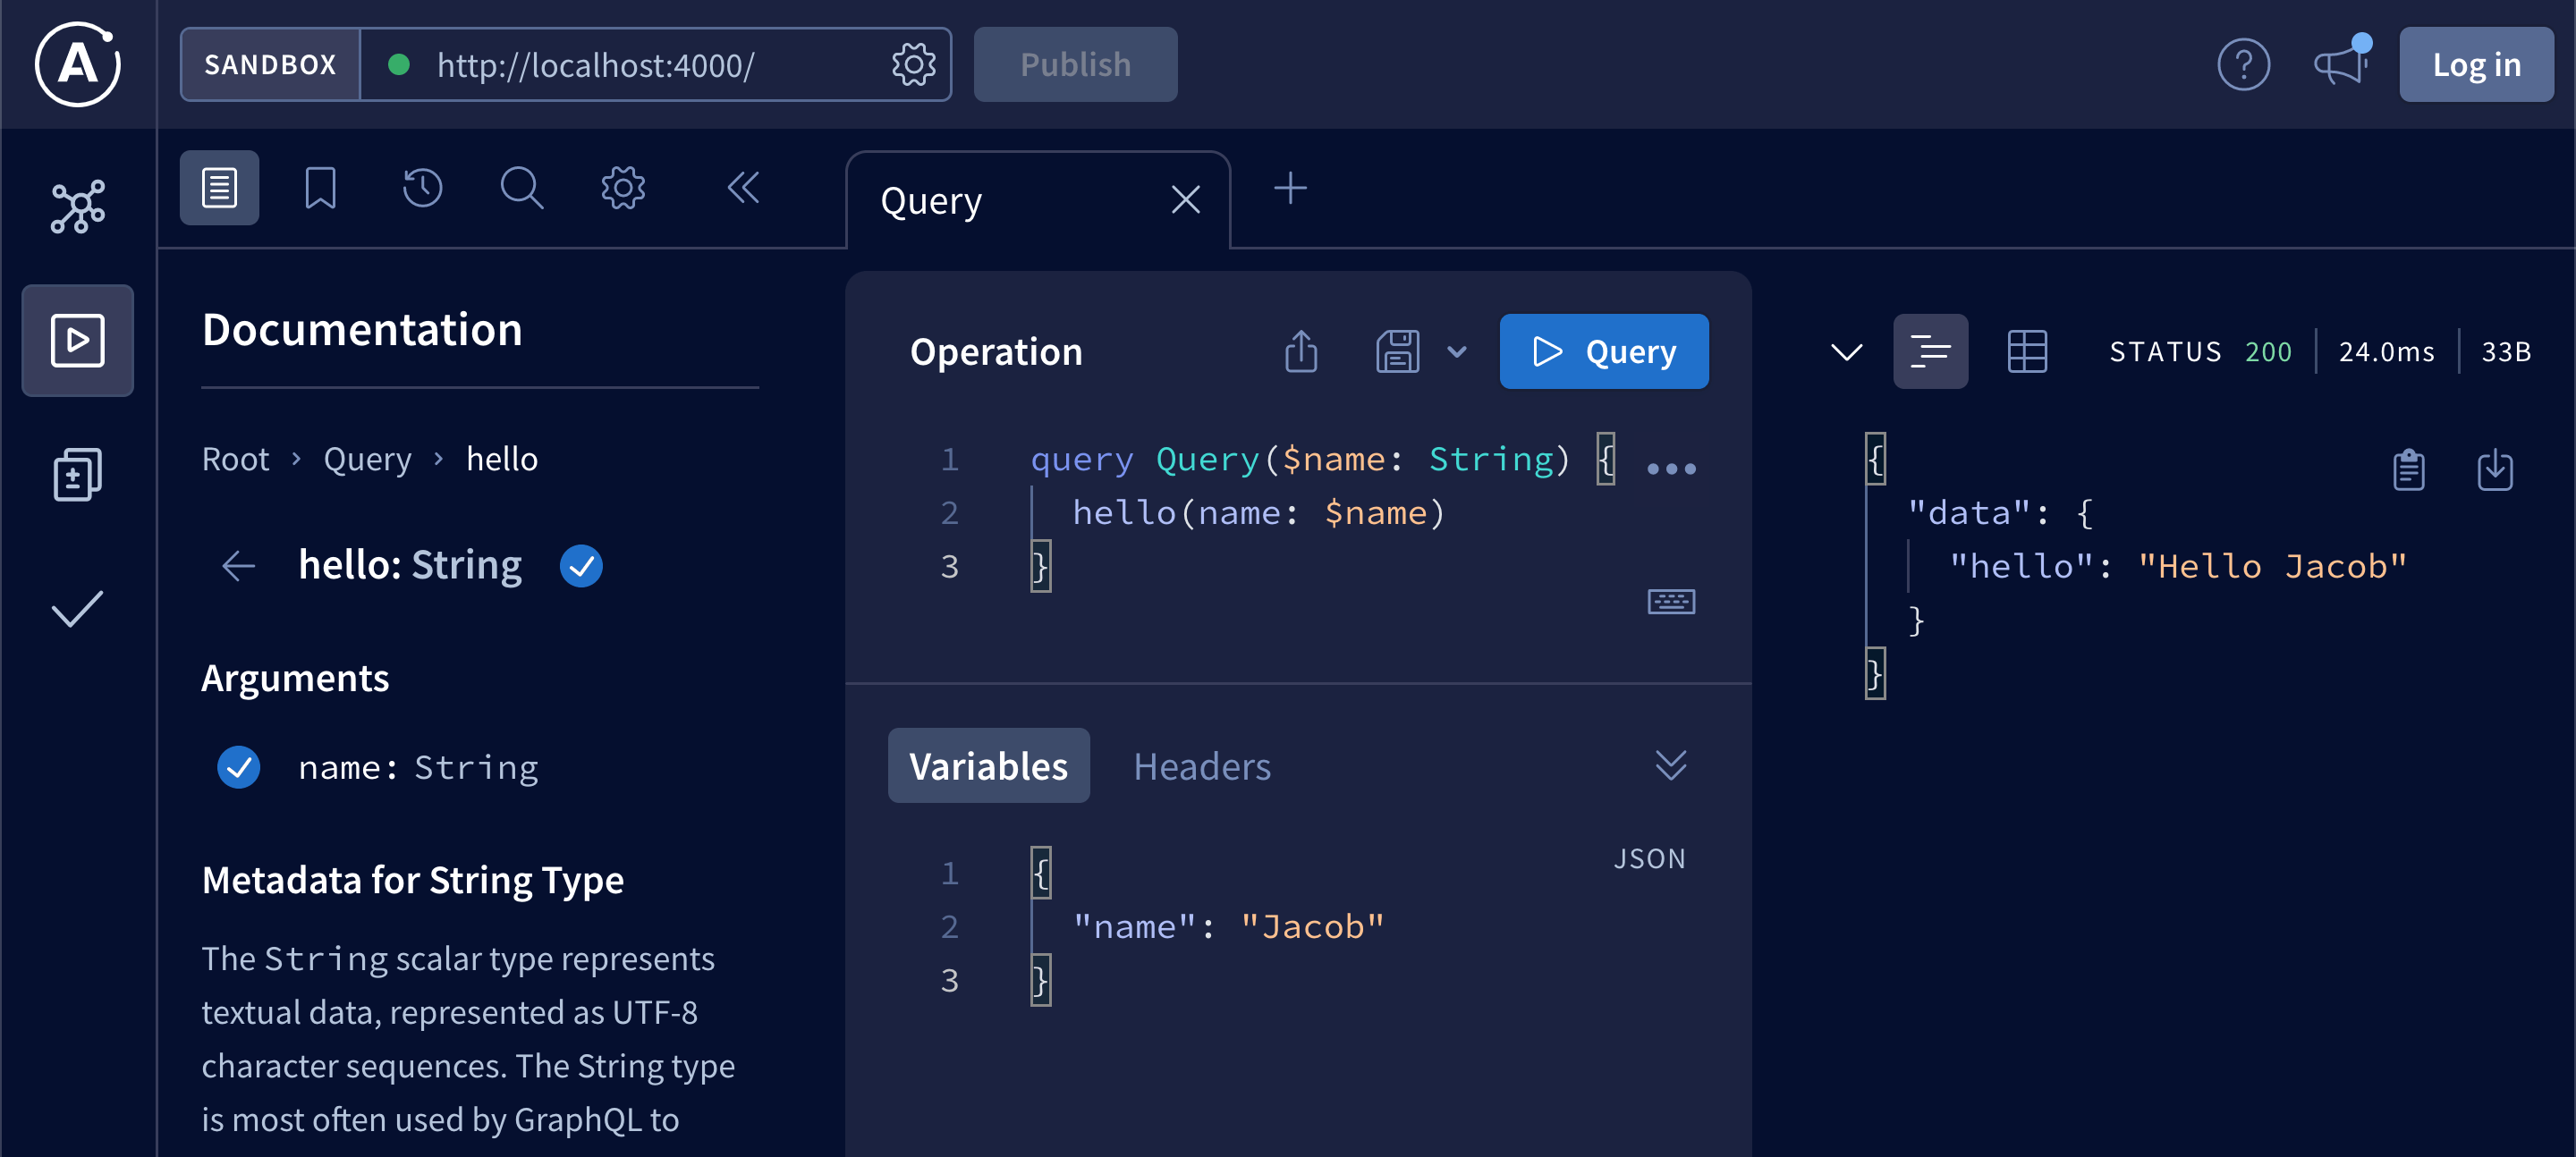The width and height of the screenshot is (2576, 1157).
Task: Expand the response panel chevron dropdown
Action: (x=1845, y=350)
